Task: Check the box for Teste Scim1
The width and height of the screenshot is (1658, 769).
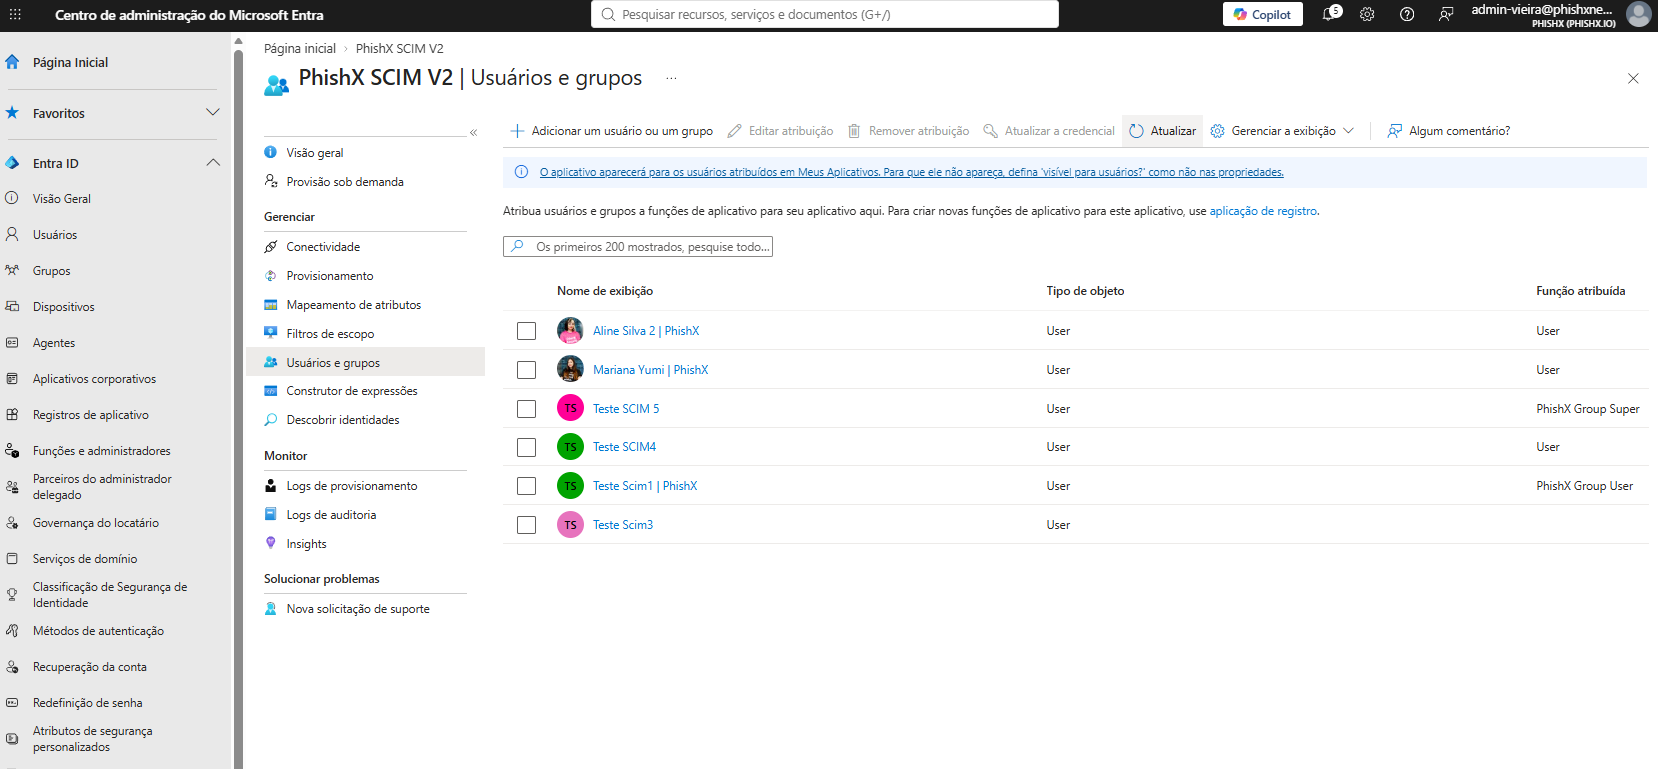Action: [526, 486]
